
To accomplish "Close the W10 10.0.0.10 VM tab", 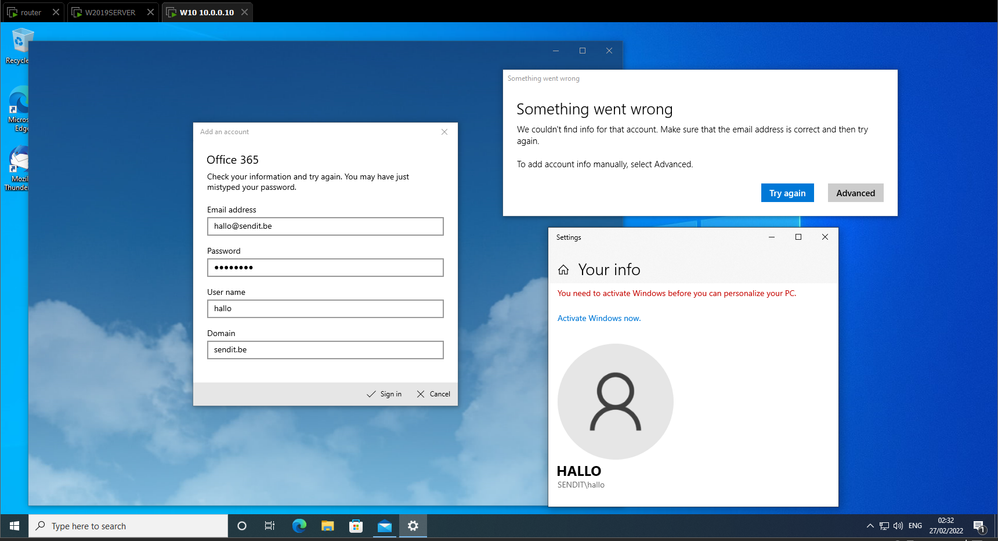I will click(244, 12).
